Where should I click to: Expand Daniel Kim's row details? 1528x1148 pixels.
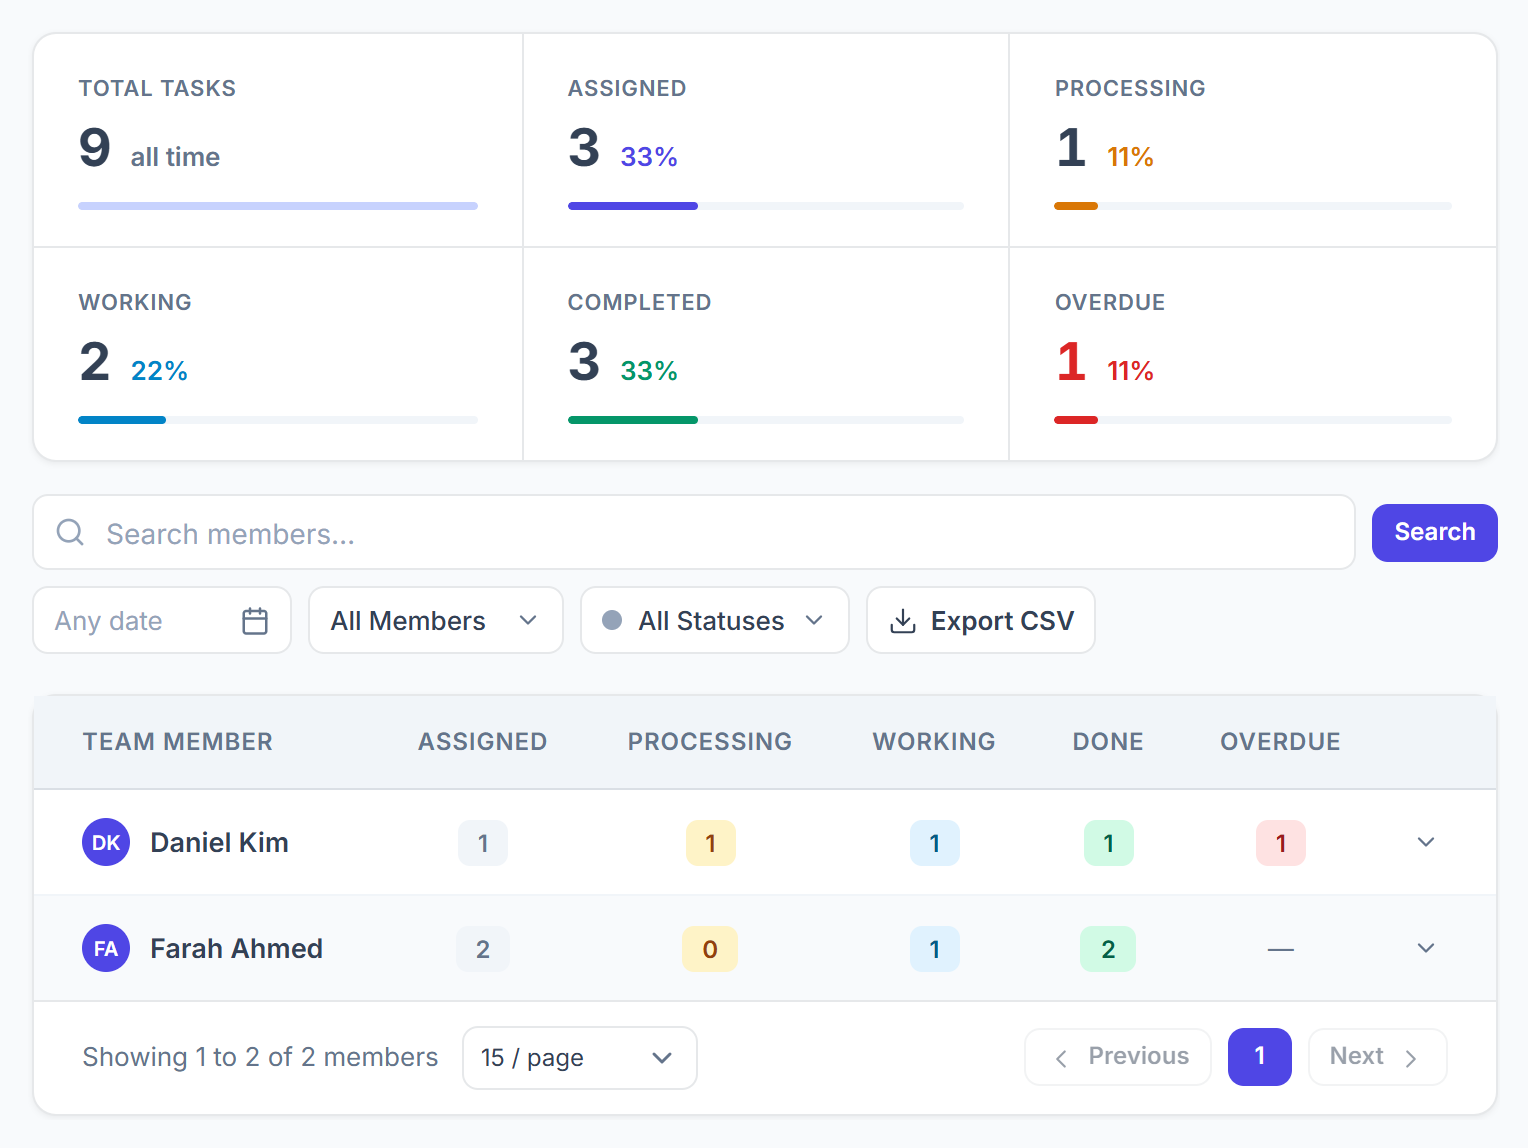(1426, 842)
